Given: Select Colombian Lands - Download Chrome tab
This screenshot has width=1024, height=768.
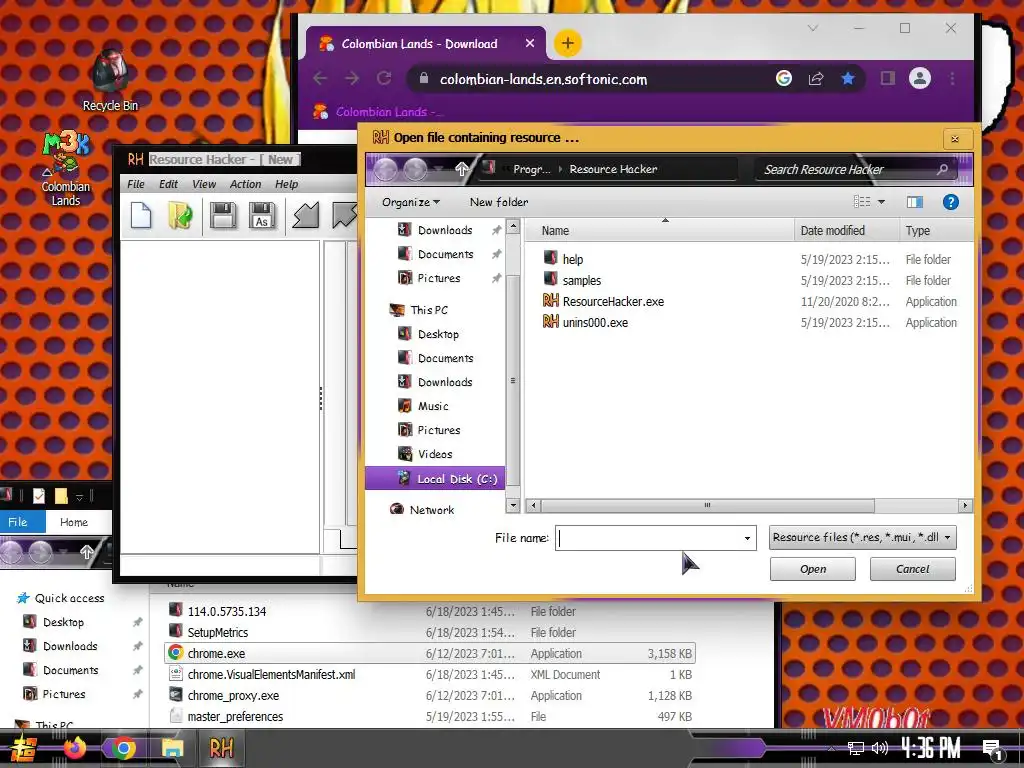Looking at the screenshot, I should (x=426, y=44).
